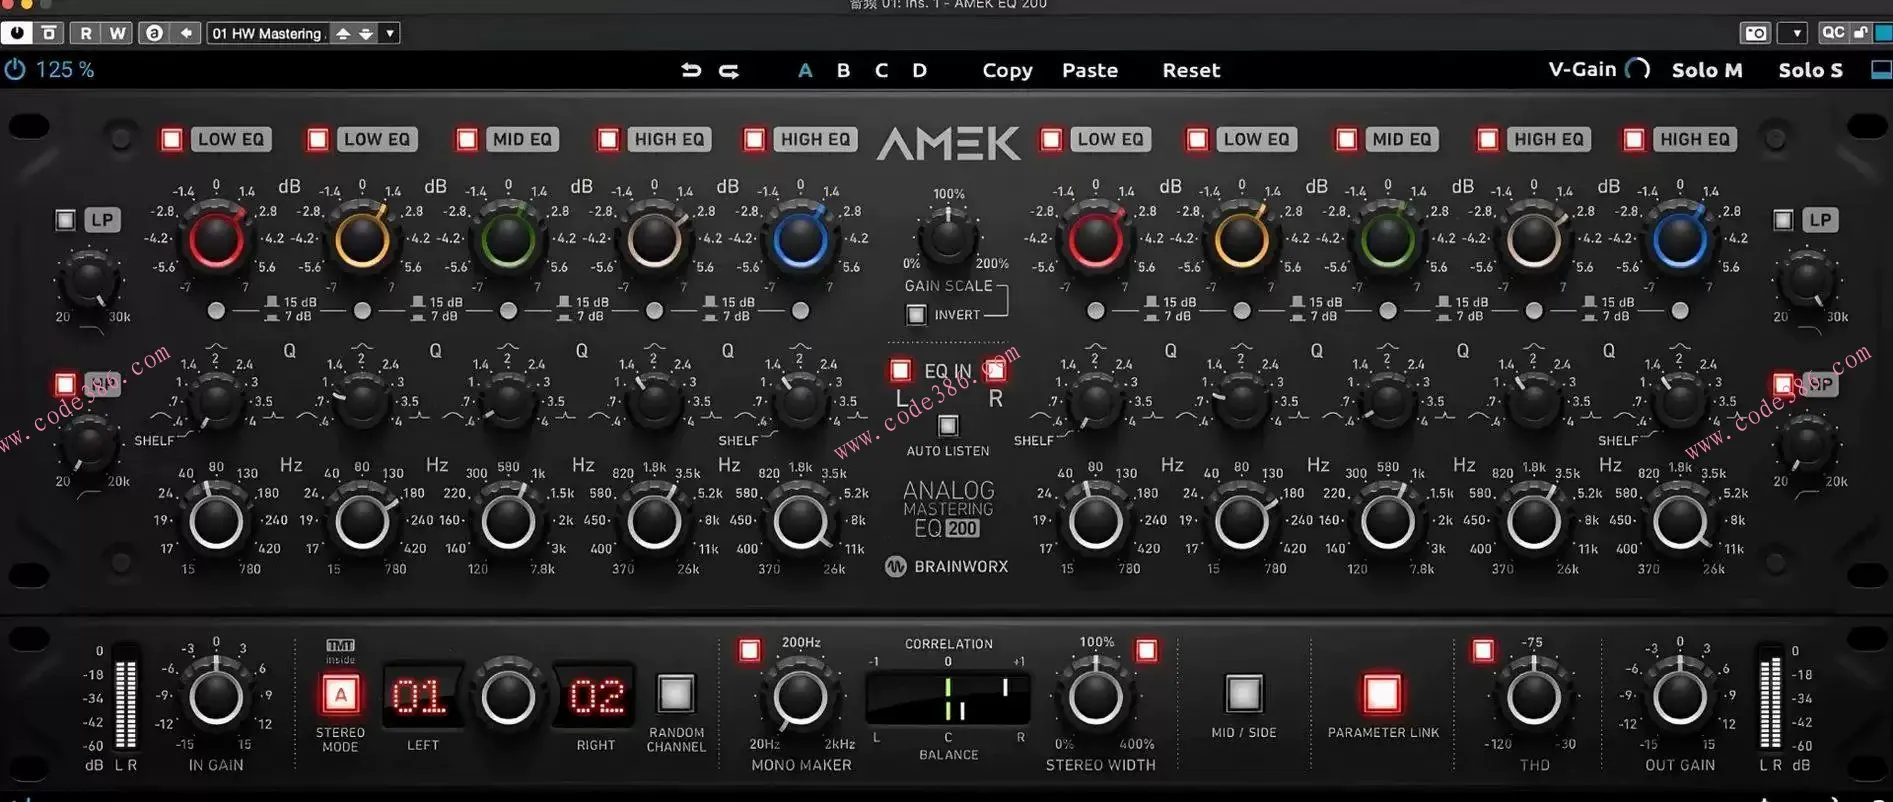Click the AMEK logo

pyautogui.click(x=948, y=143)
